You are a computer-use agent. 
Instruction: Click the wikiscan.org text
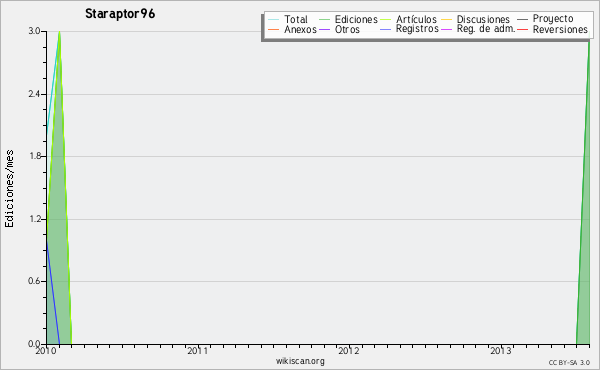point(300,361)
